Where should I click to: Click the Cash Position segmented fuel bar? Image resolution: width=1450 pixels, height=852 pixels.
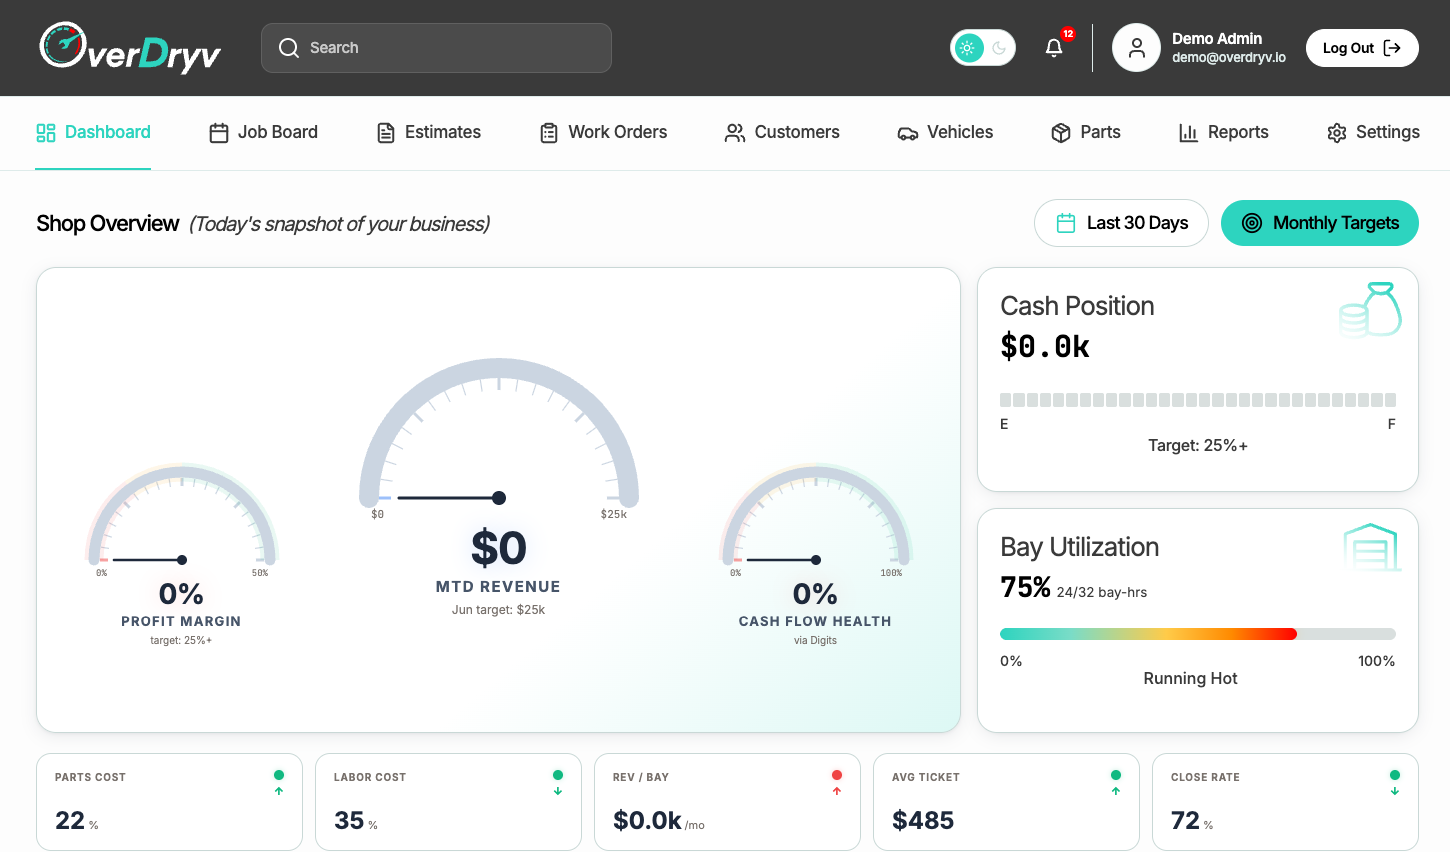tap(1198, 400)
